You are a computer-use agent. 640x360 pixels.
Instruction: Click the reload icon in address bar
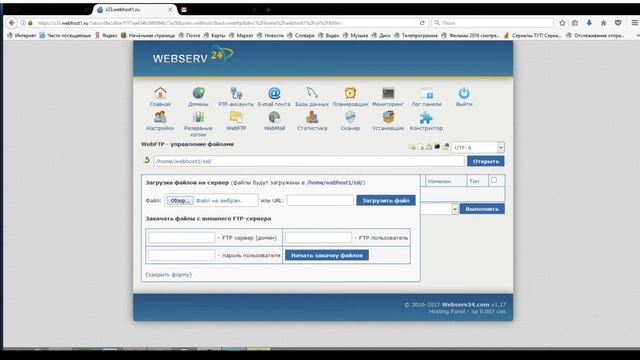(x=422, y=23)
